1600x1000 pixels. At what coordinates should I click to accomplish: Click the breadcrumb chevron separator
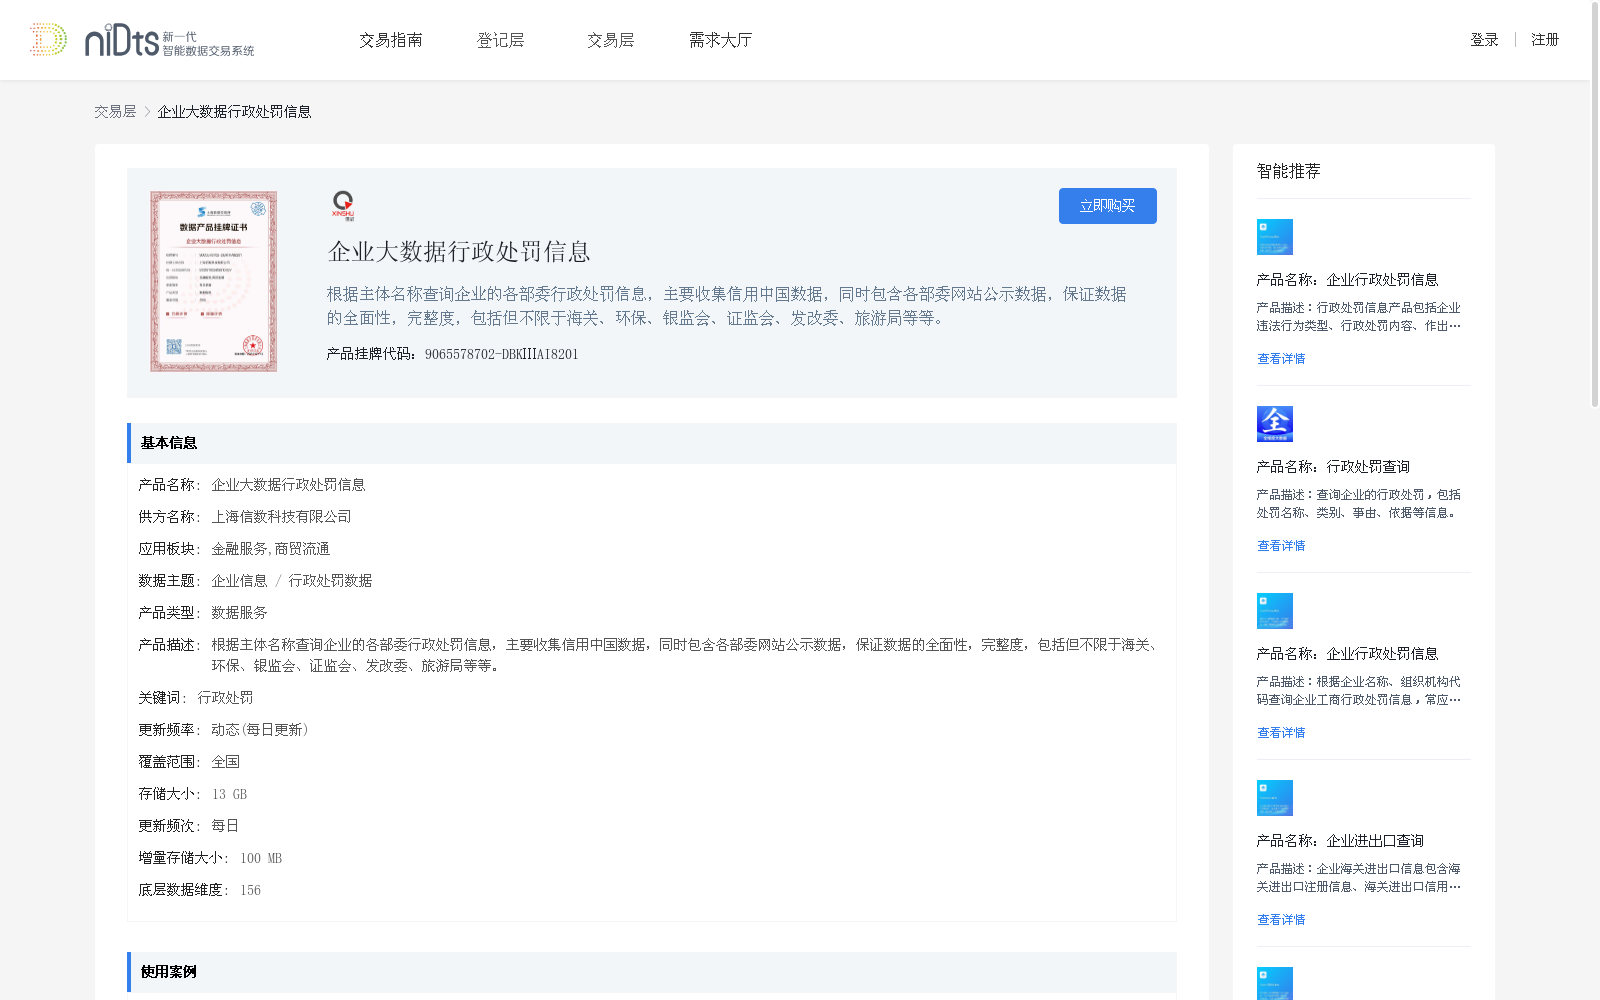(147, 112)
